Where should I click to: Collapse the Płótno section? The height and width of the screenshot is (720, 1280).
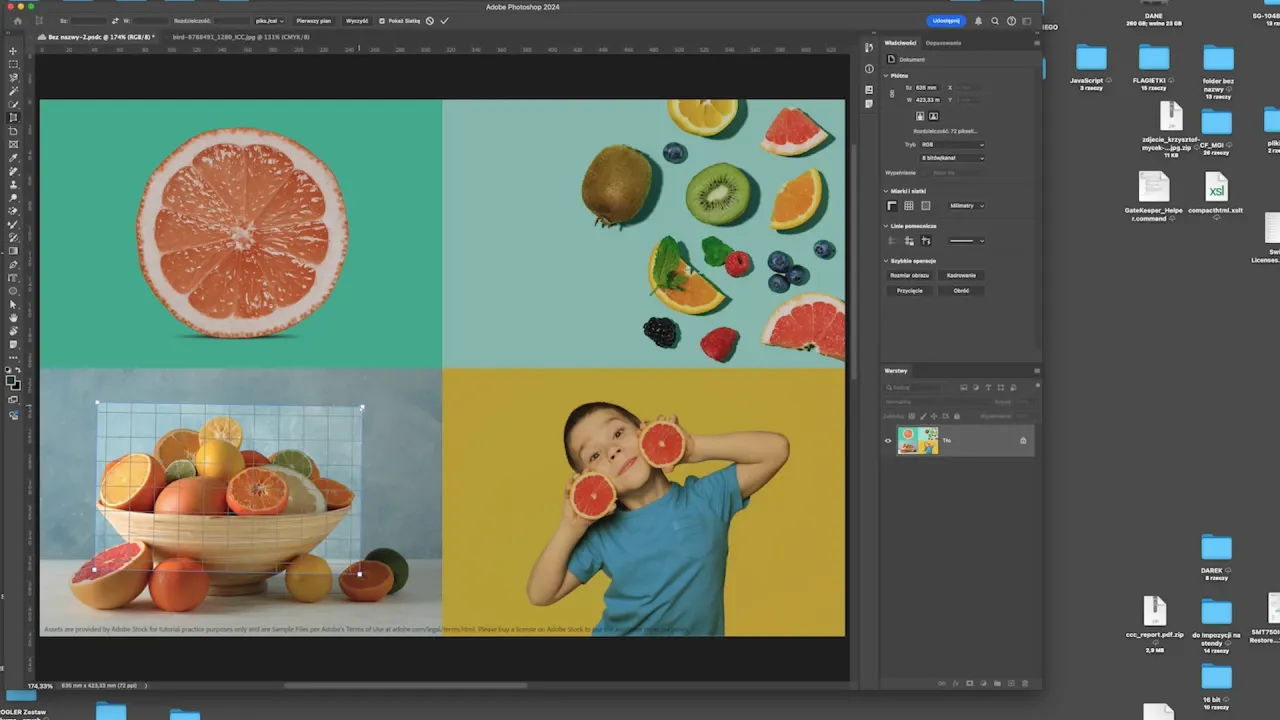click(x=886, y=75)
